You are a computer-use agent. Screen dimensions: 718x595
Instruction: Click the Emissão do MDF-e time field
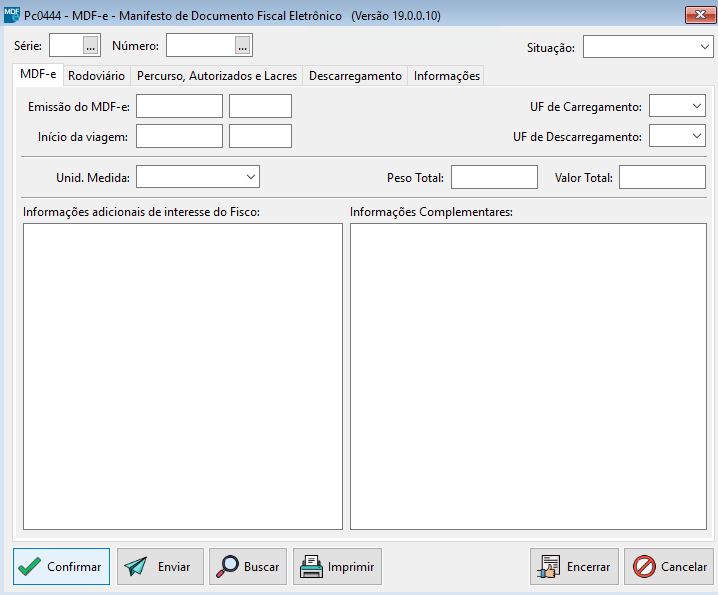[x=260, y=106]
